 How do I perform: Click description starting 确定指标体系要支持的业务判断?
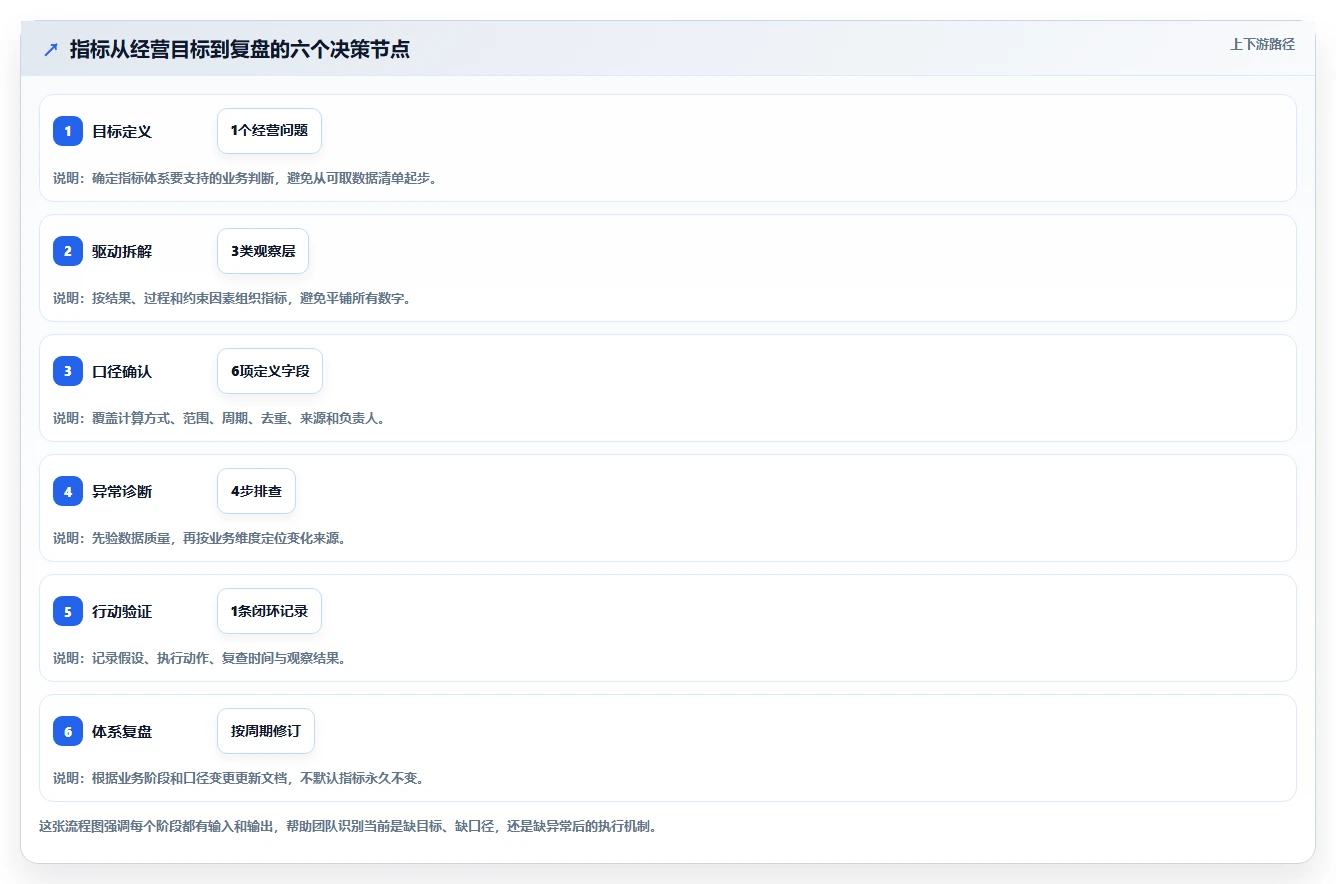(x=245, y=178)
